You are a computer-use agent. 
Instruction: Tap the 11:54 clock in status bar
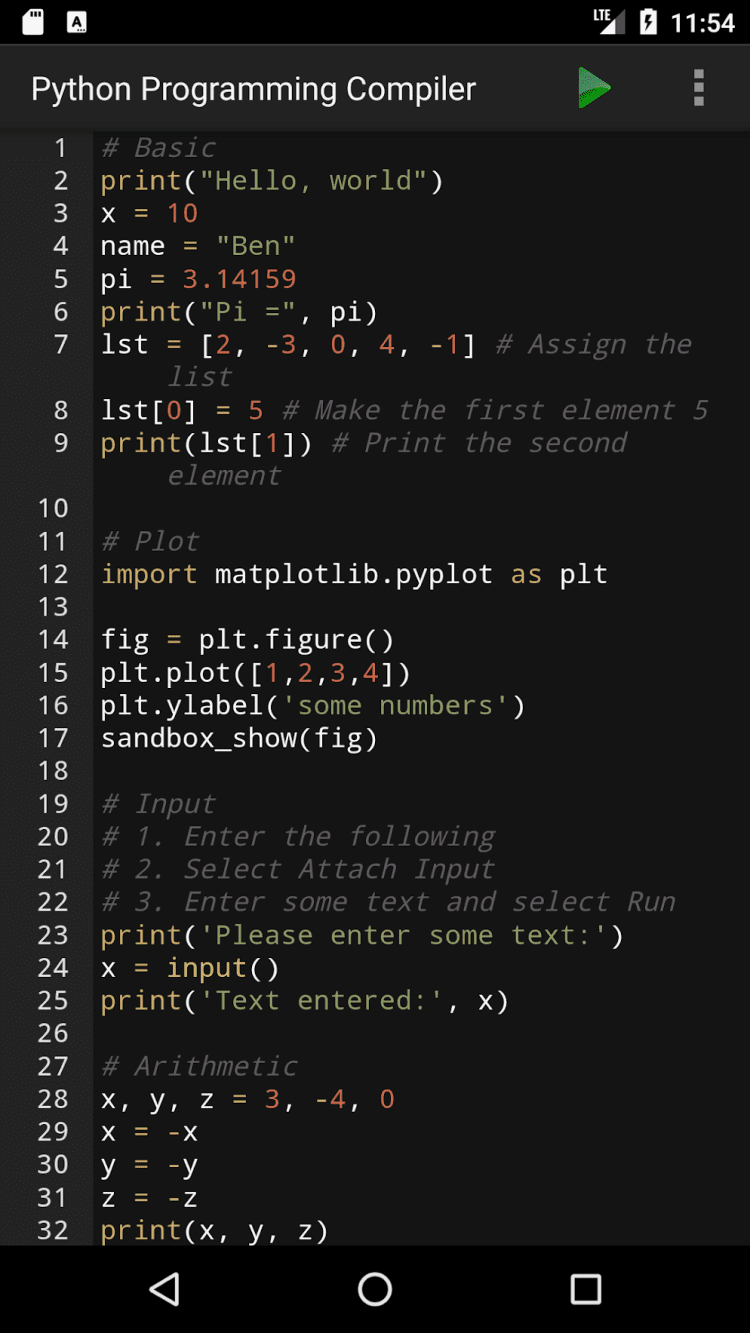point(702,22)
